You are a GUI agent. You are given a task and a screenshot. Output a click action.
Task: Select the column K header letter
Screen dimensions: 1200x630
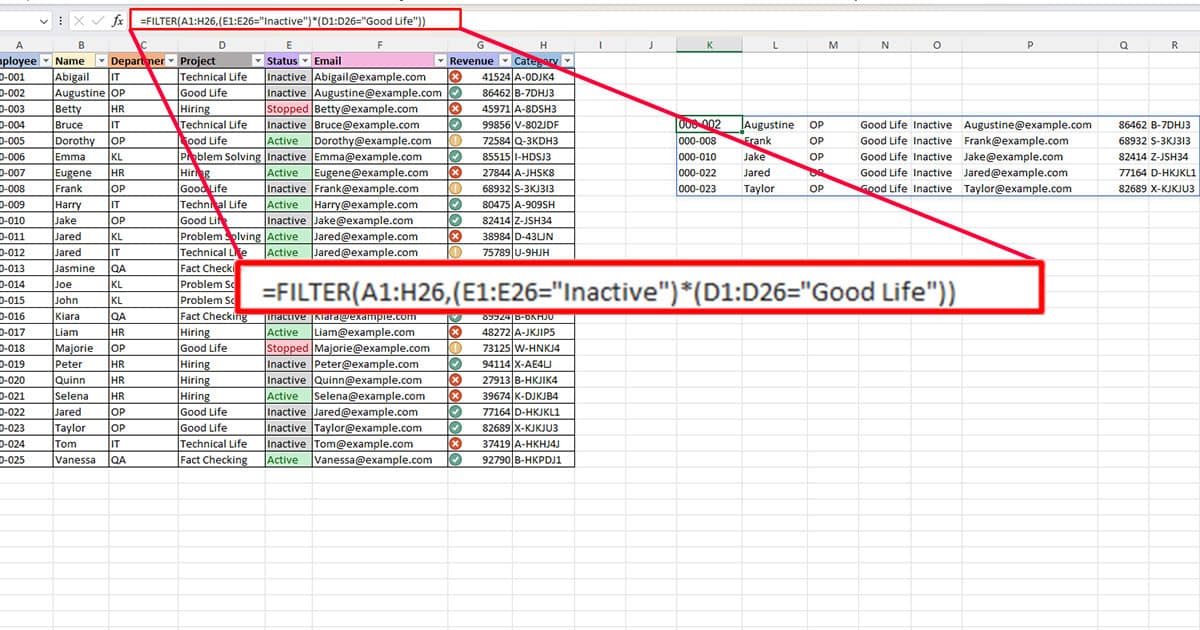click(x=710, y=44)
